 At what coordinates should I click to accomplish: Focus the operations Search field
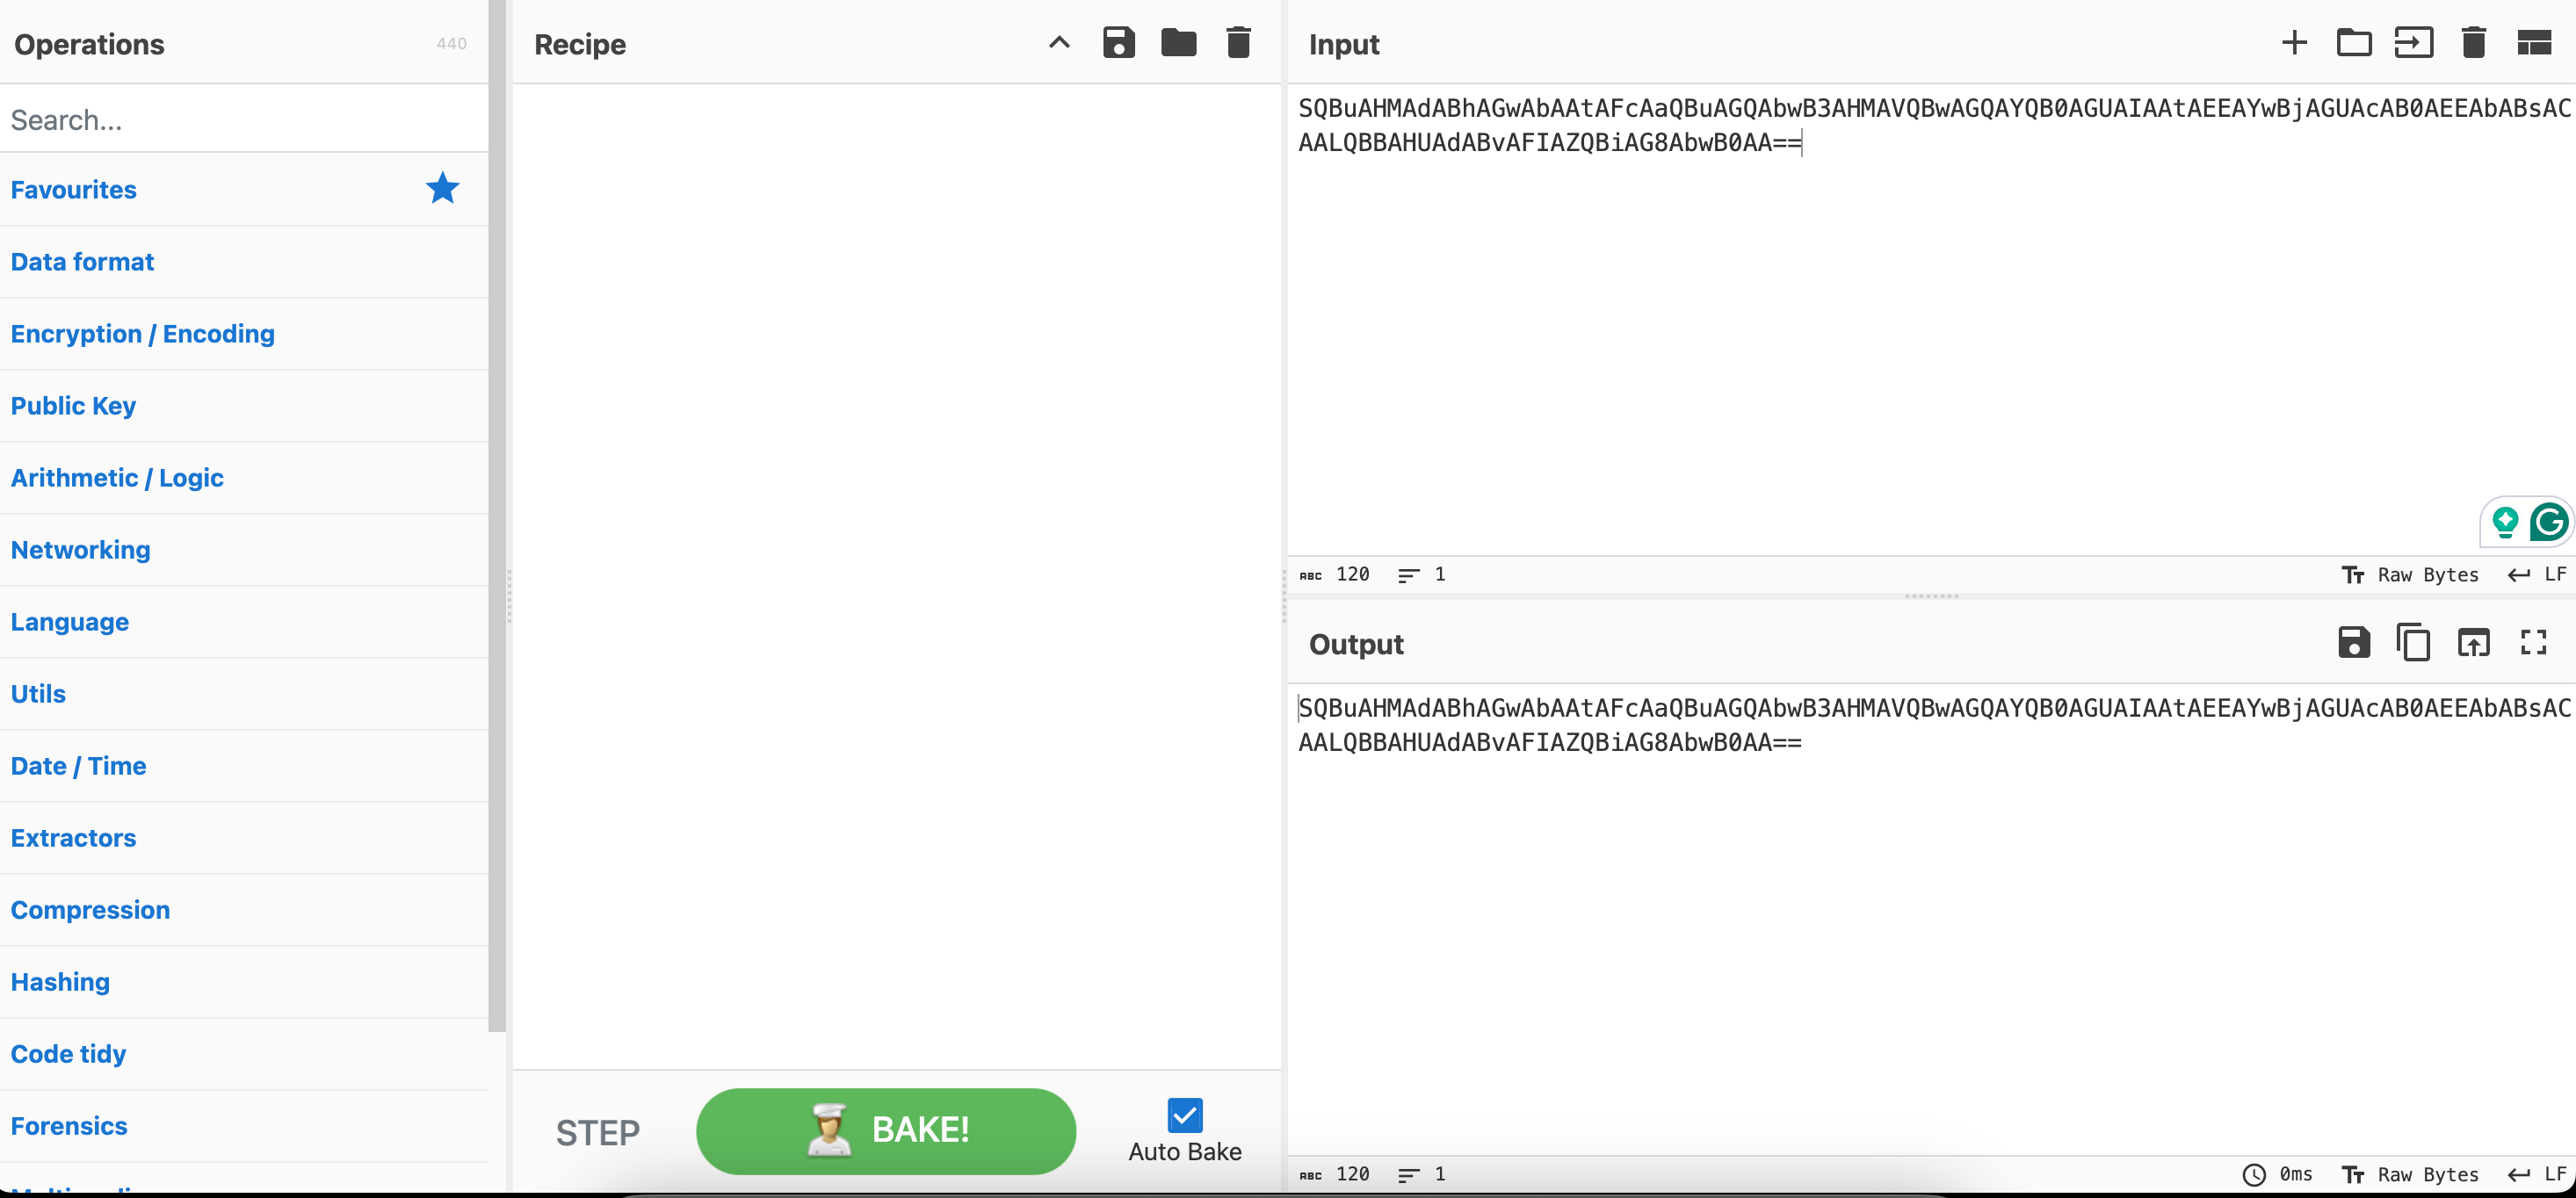coord(244,119)
